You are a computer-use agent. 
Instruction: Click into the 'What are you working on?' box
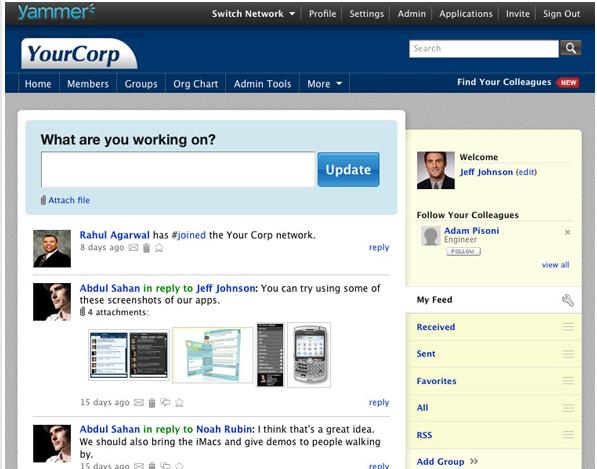pyautogui.click(x=178, y=169)
